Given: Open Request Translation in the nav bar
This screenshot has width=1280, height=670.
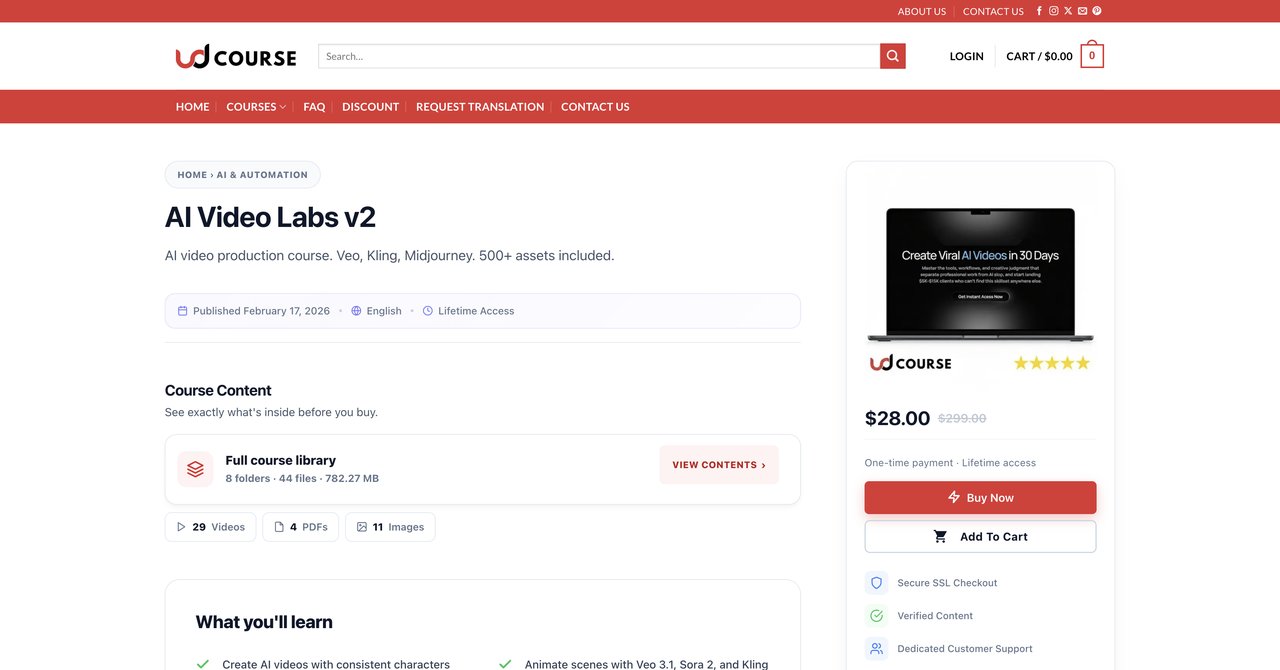Looking at the screenshot, I should [x=480, y=107].
